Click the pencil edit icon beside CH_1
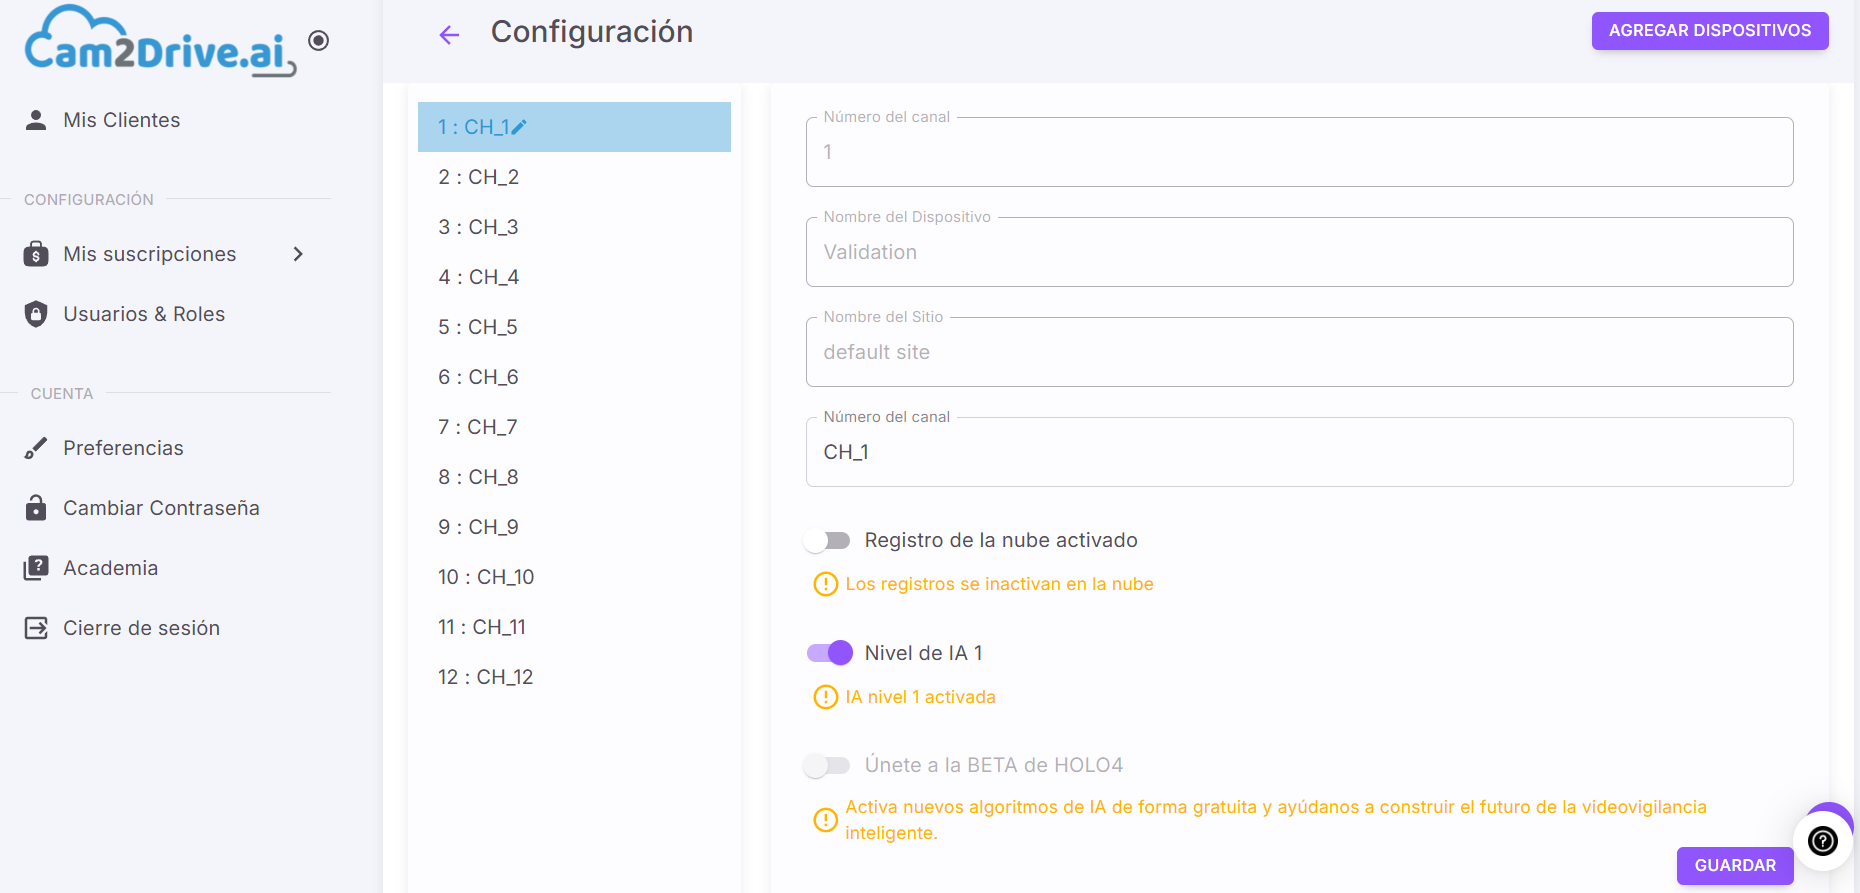Image resolution: width=1860 pixels, height=893 pixels. pyautogui.click(x=519, y=127)
